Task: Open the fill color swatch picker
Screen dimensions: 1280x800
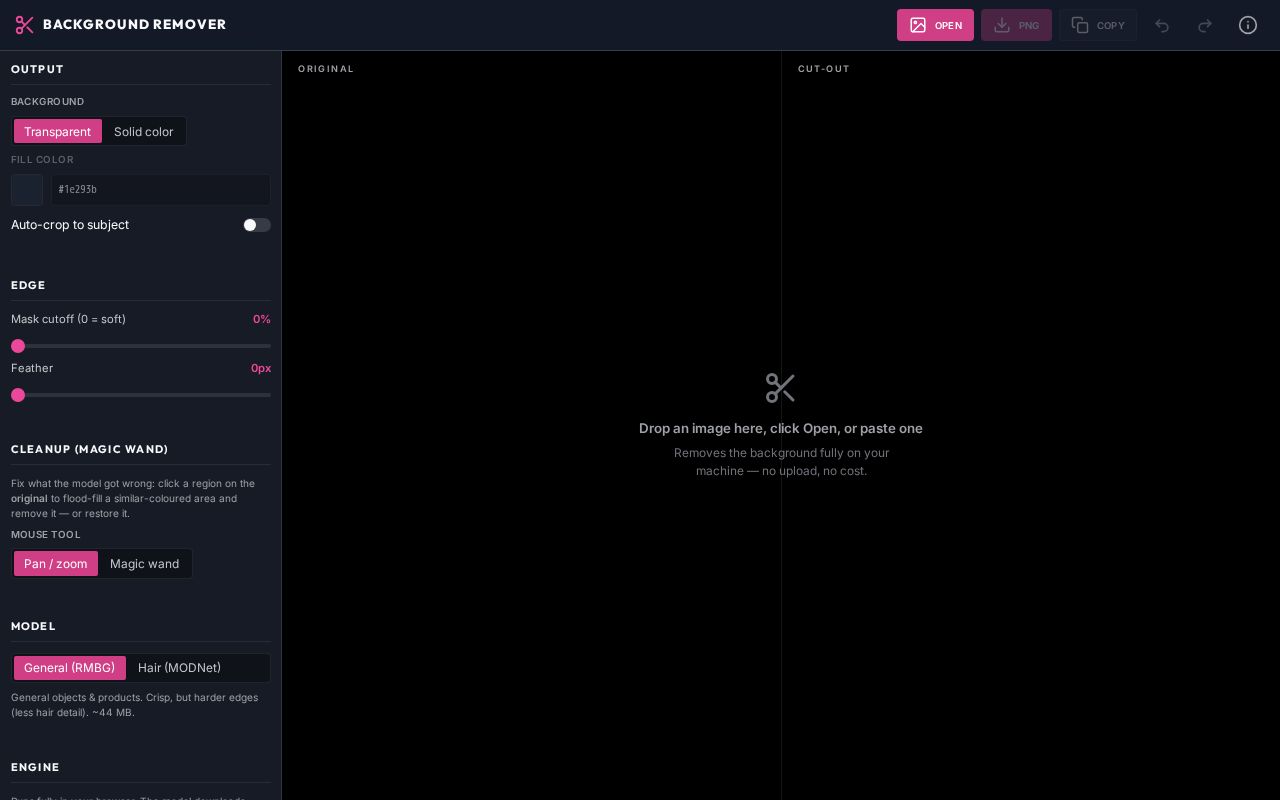Action: (x=27, y=190)
